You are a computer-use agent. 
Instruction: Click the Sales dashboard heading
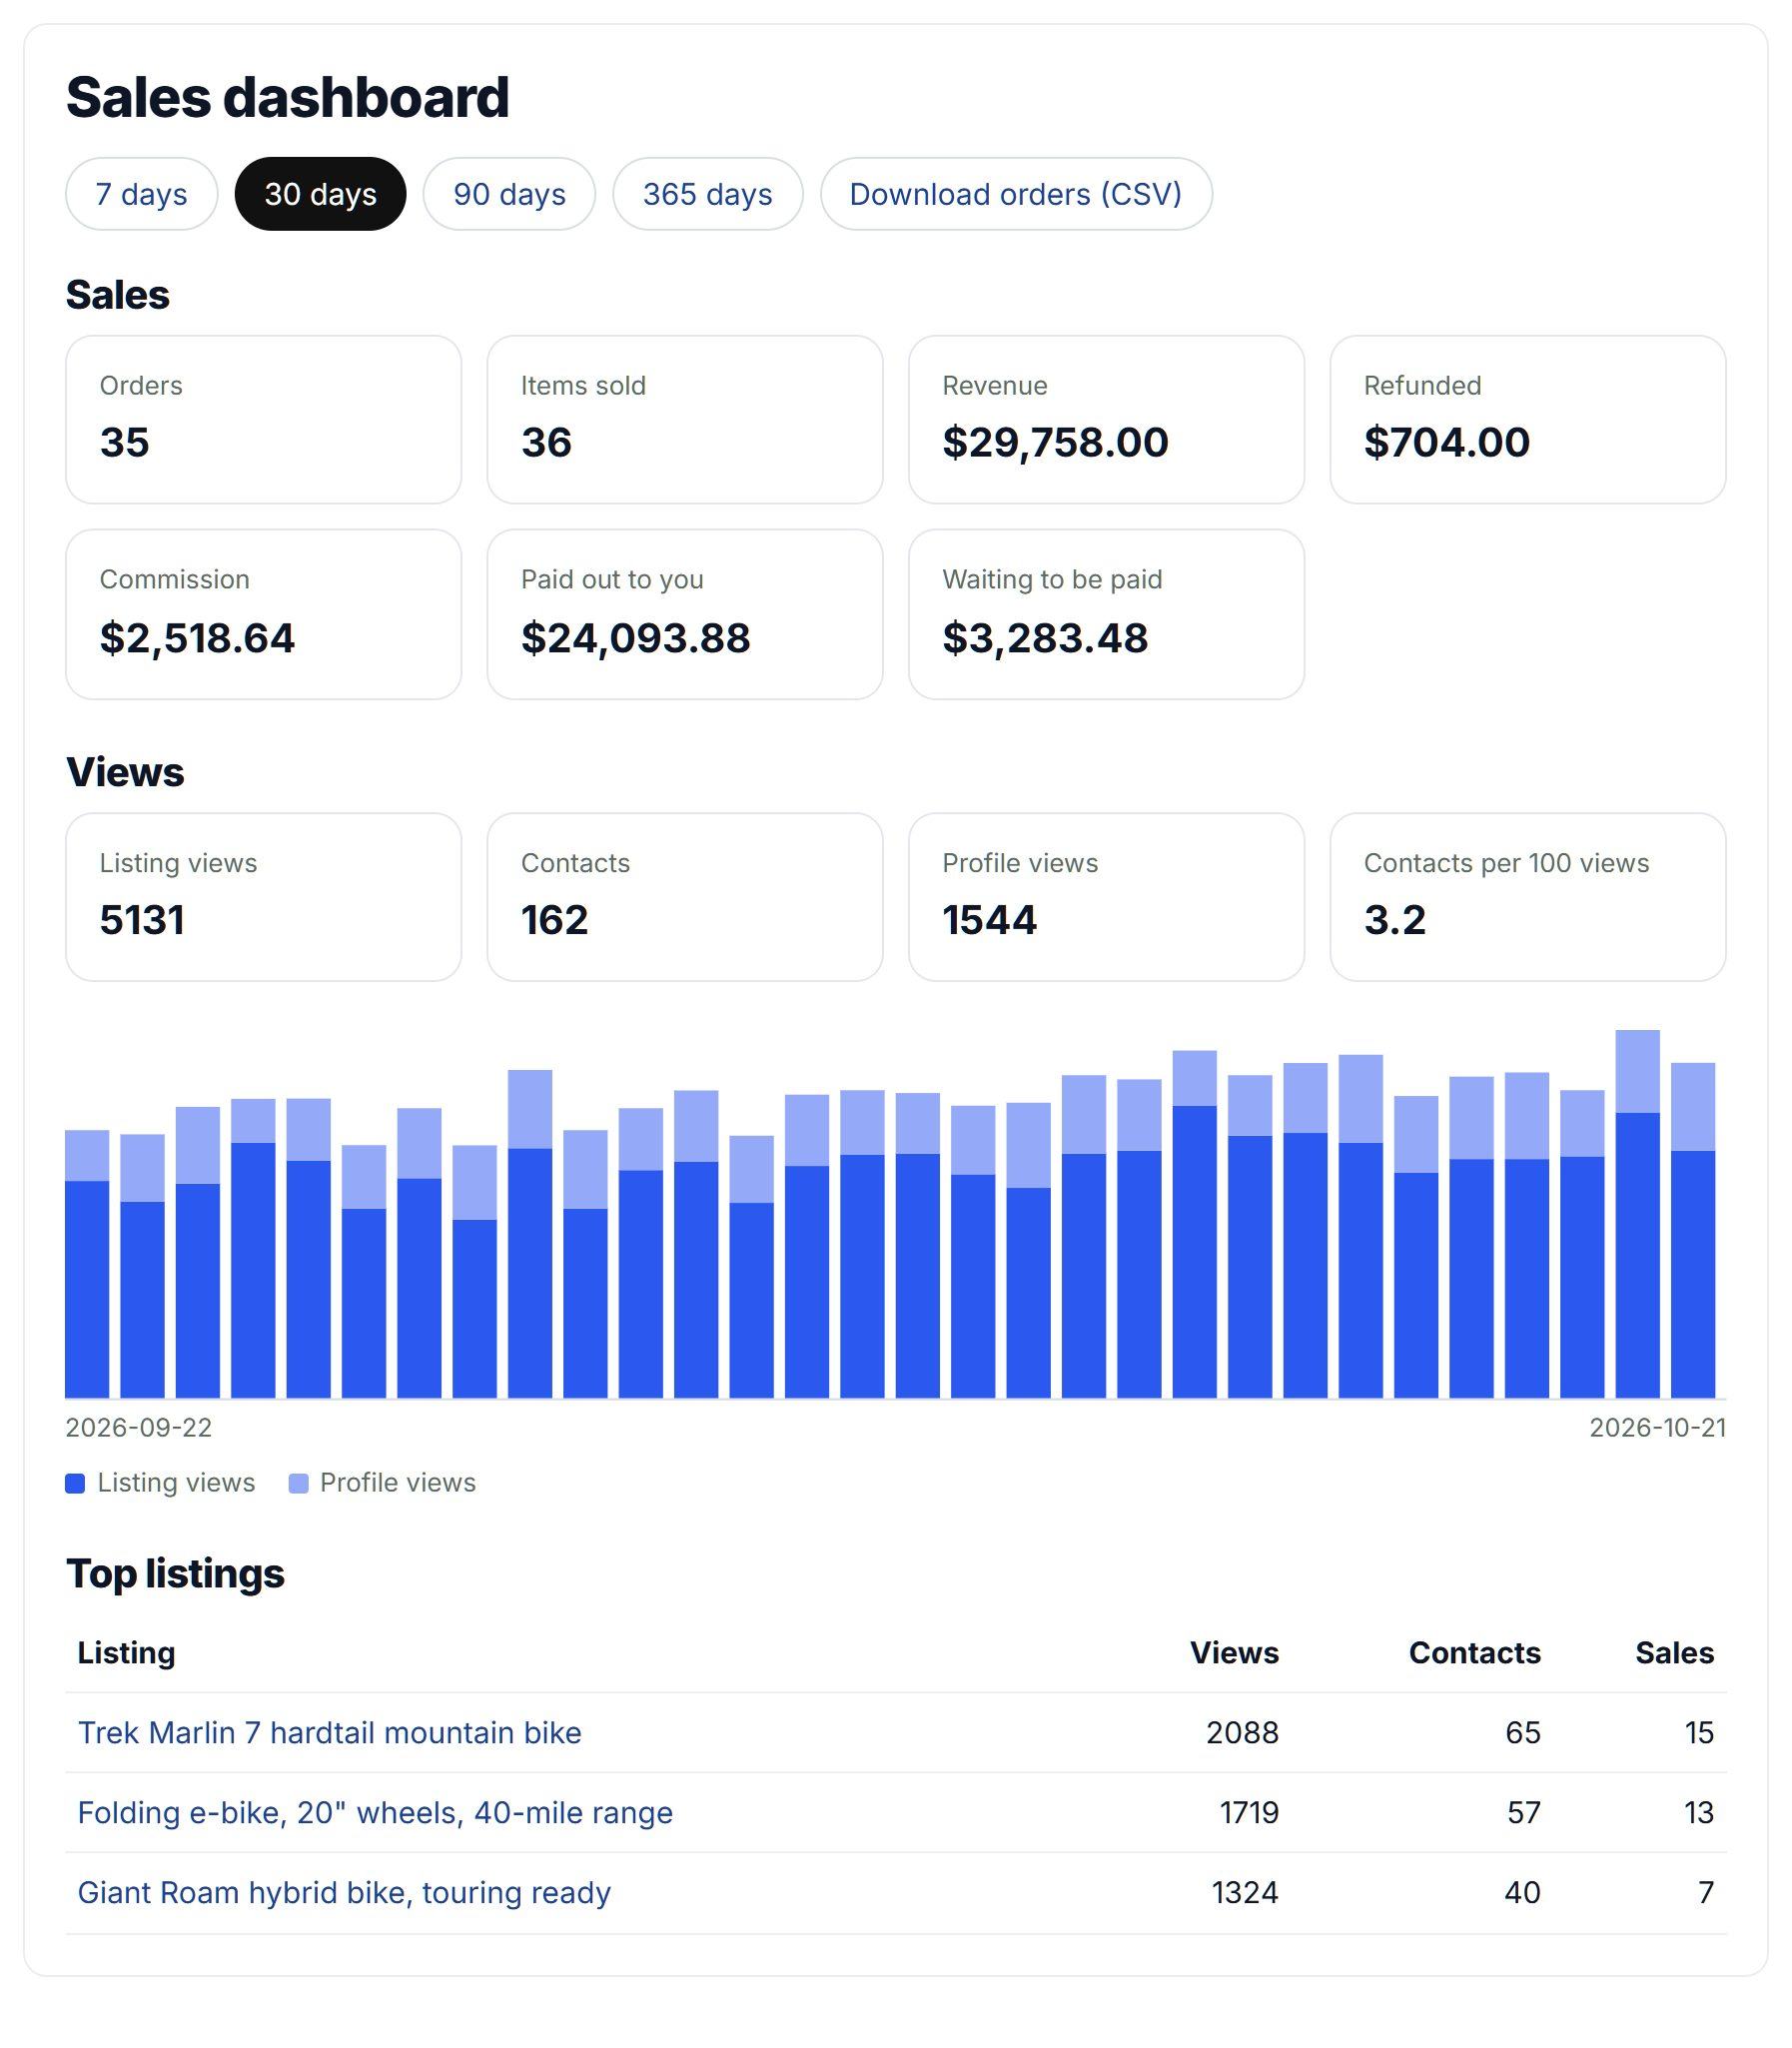click(x=288, y=98)
